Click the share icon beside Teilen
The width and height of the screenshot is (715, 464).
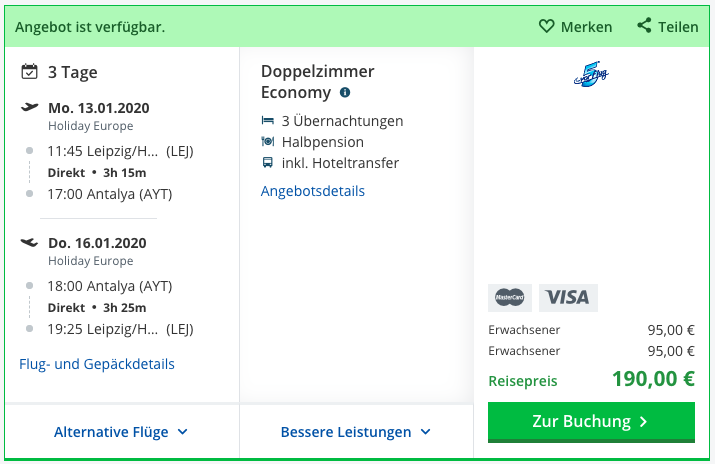(x=644, y=26)
